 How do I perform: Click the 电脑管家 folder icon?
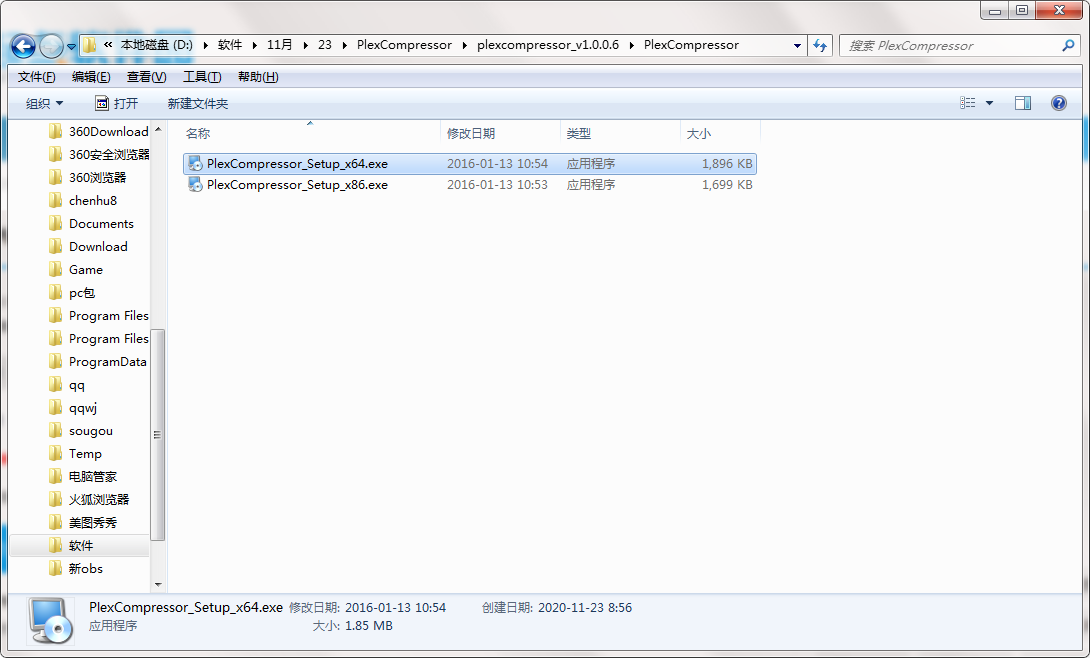click(56, 476)
